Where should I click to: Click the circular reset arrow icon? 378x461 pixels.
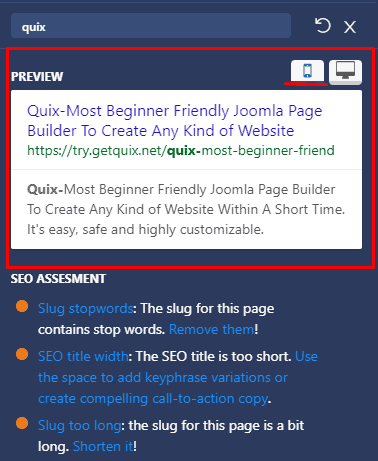[x=323, y=26]
